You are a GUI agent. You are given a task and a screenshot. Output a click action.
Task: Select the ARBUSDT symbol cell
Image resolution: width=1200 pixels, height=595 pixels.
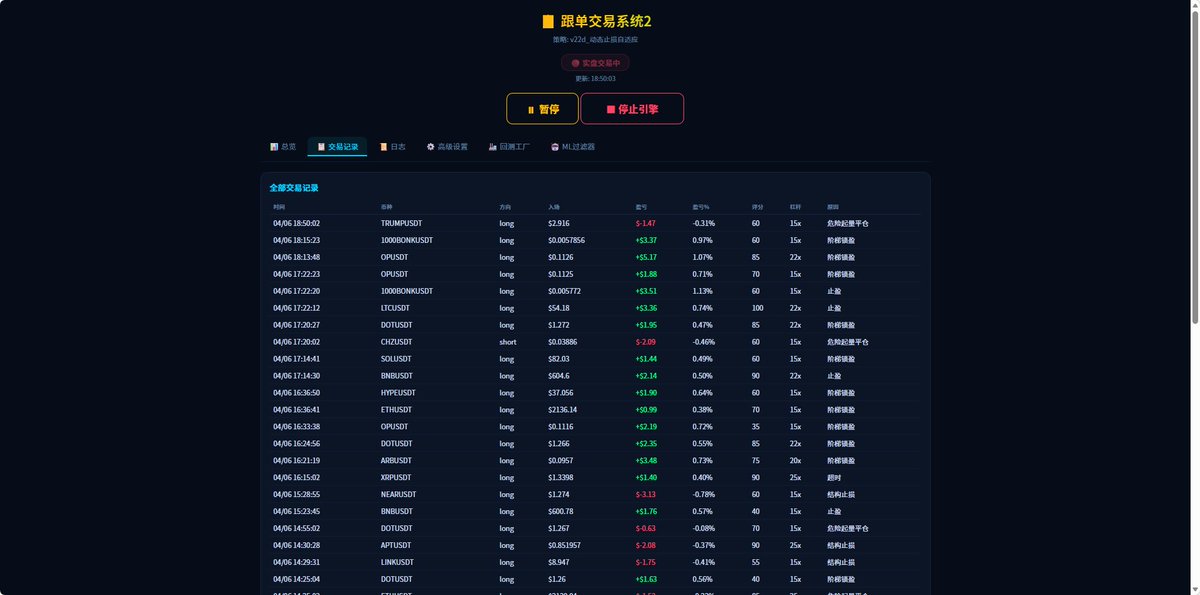pos(398,461)
